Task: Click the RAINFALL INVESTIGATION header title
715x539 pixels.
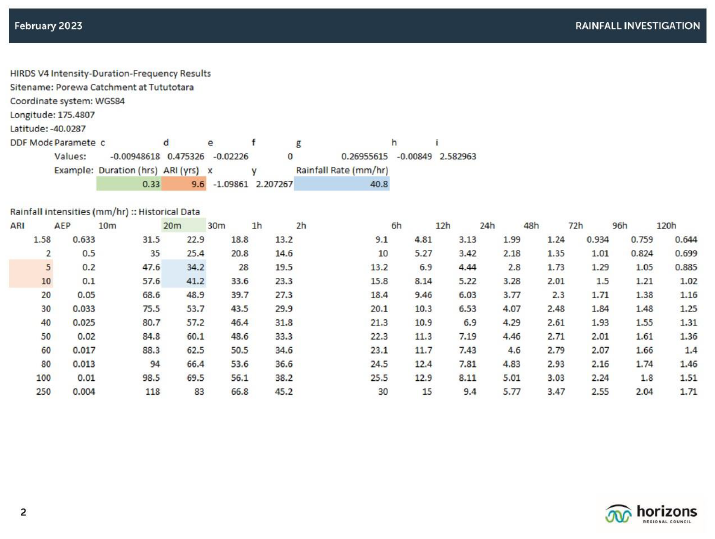Action: tap(637, 25)
